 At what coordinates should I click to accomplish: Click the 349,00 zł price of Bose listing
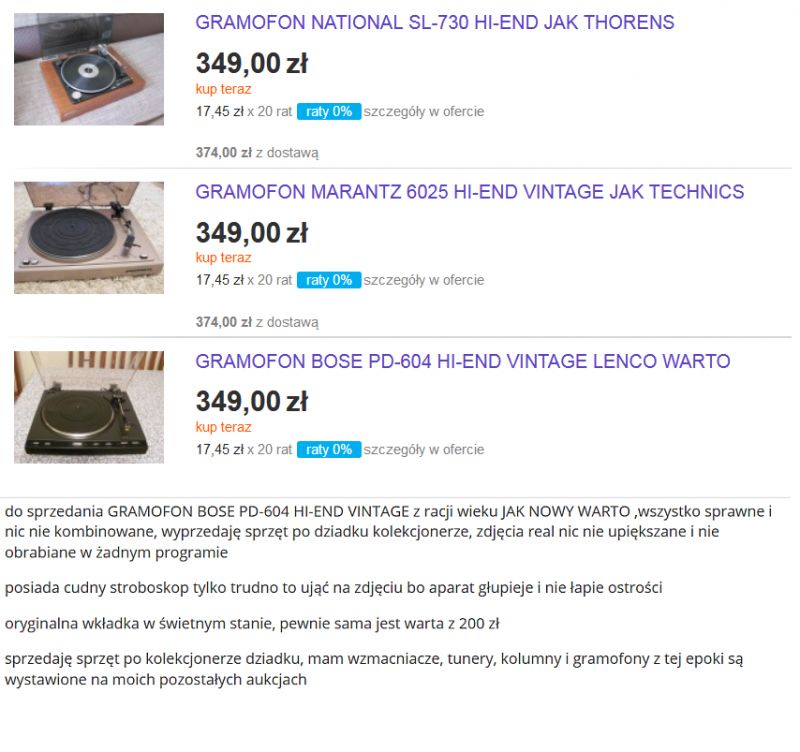[x=252, y=401]
